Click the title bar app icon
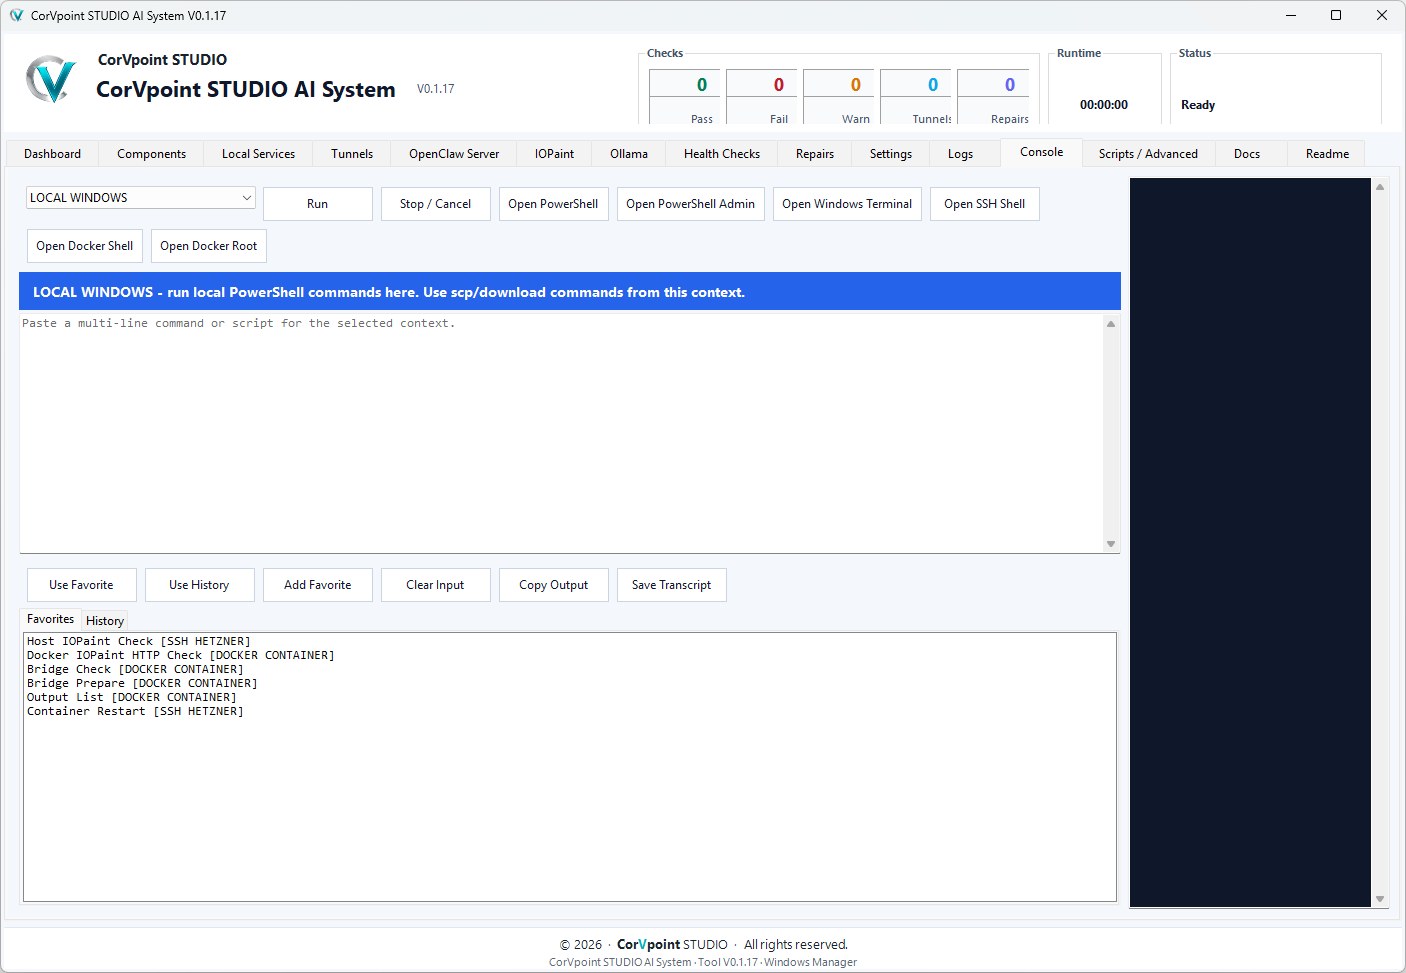The height and width of the screenshot is (973, 1406). [x=16, y=15]
